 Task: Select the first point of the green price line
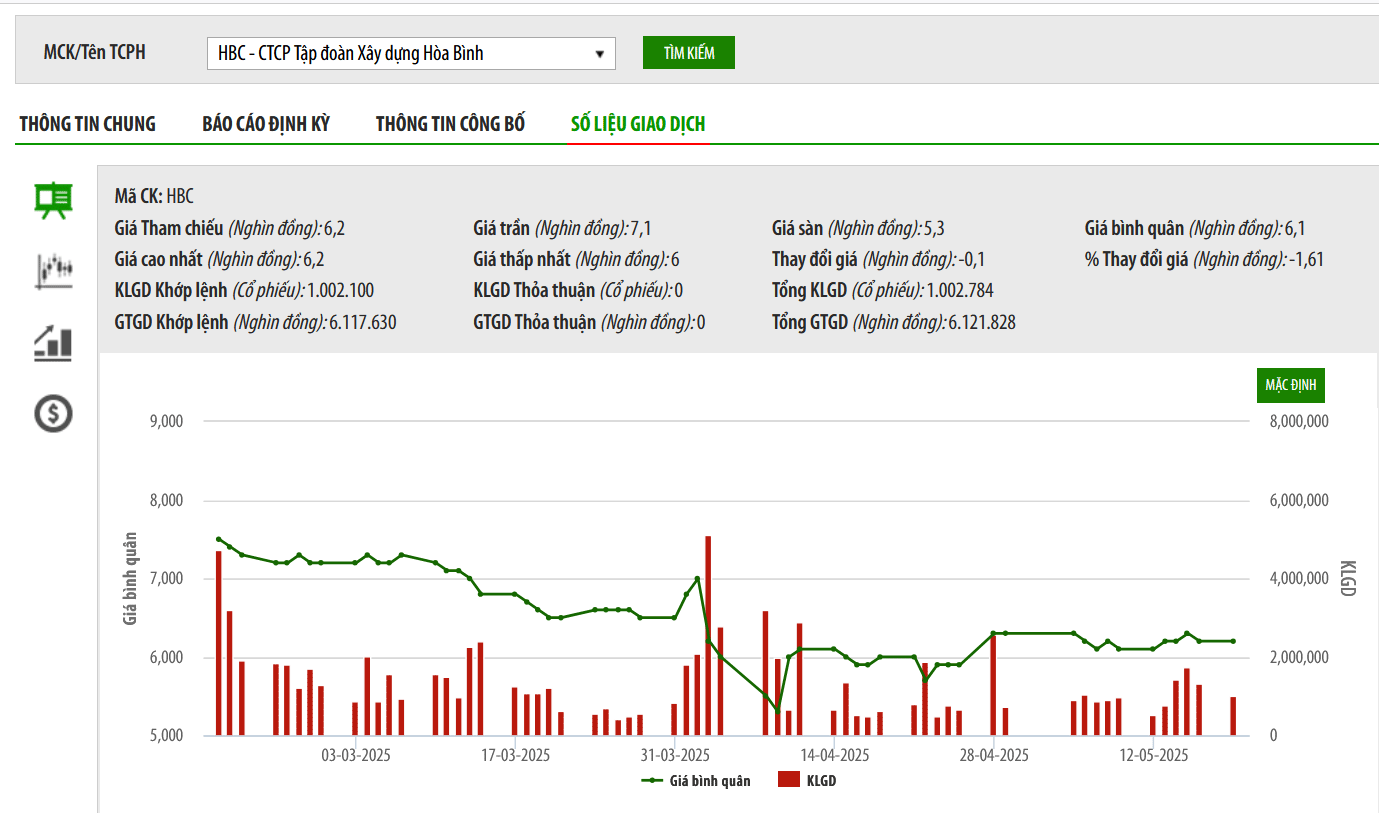(x=219, y=539)
